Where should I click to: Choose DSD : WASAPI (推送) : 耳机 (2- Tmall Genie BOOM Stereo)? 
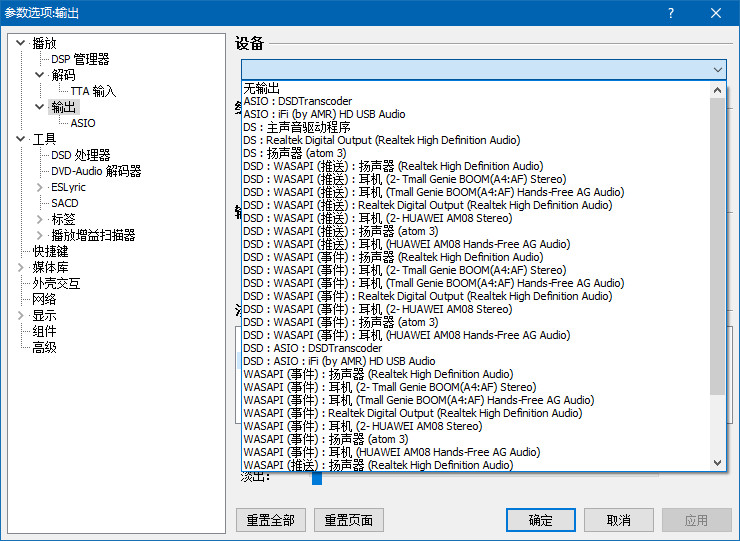click(476, 179)
